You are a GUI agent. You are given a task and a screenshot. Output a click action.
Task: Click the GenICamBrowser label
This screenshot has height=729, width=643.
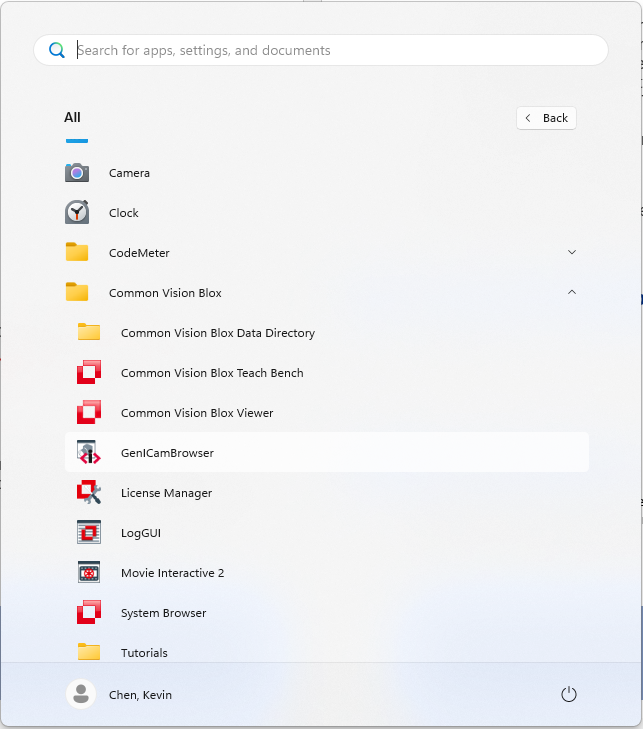tap(167, 453)
